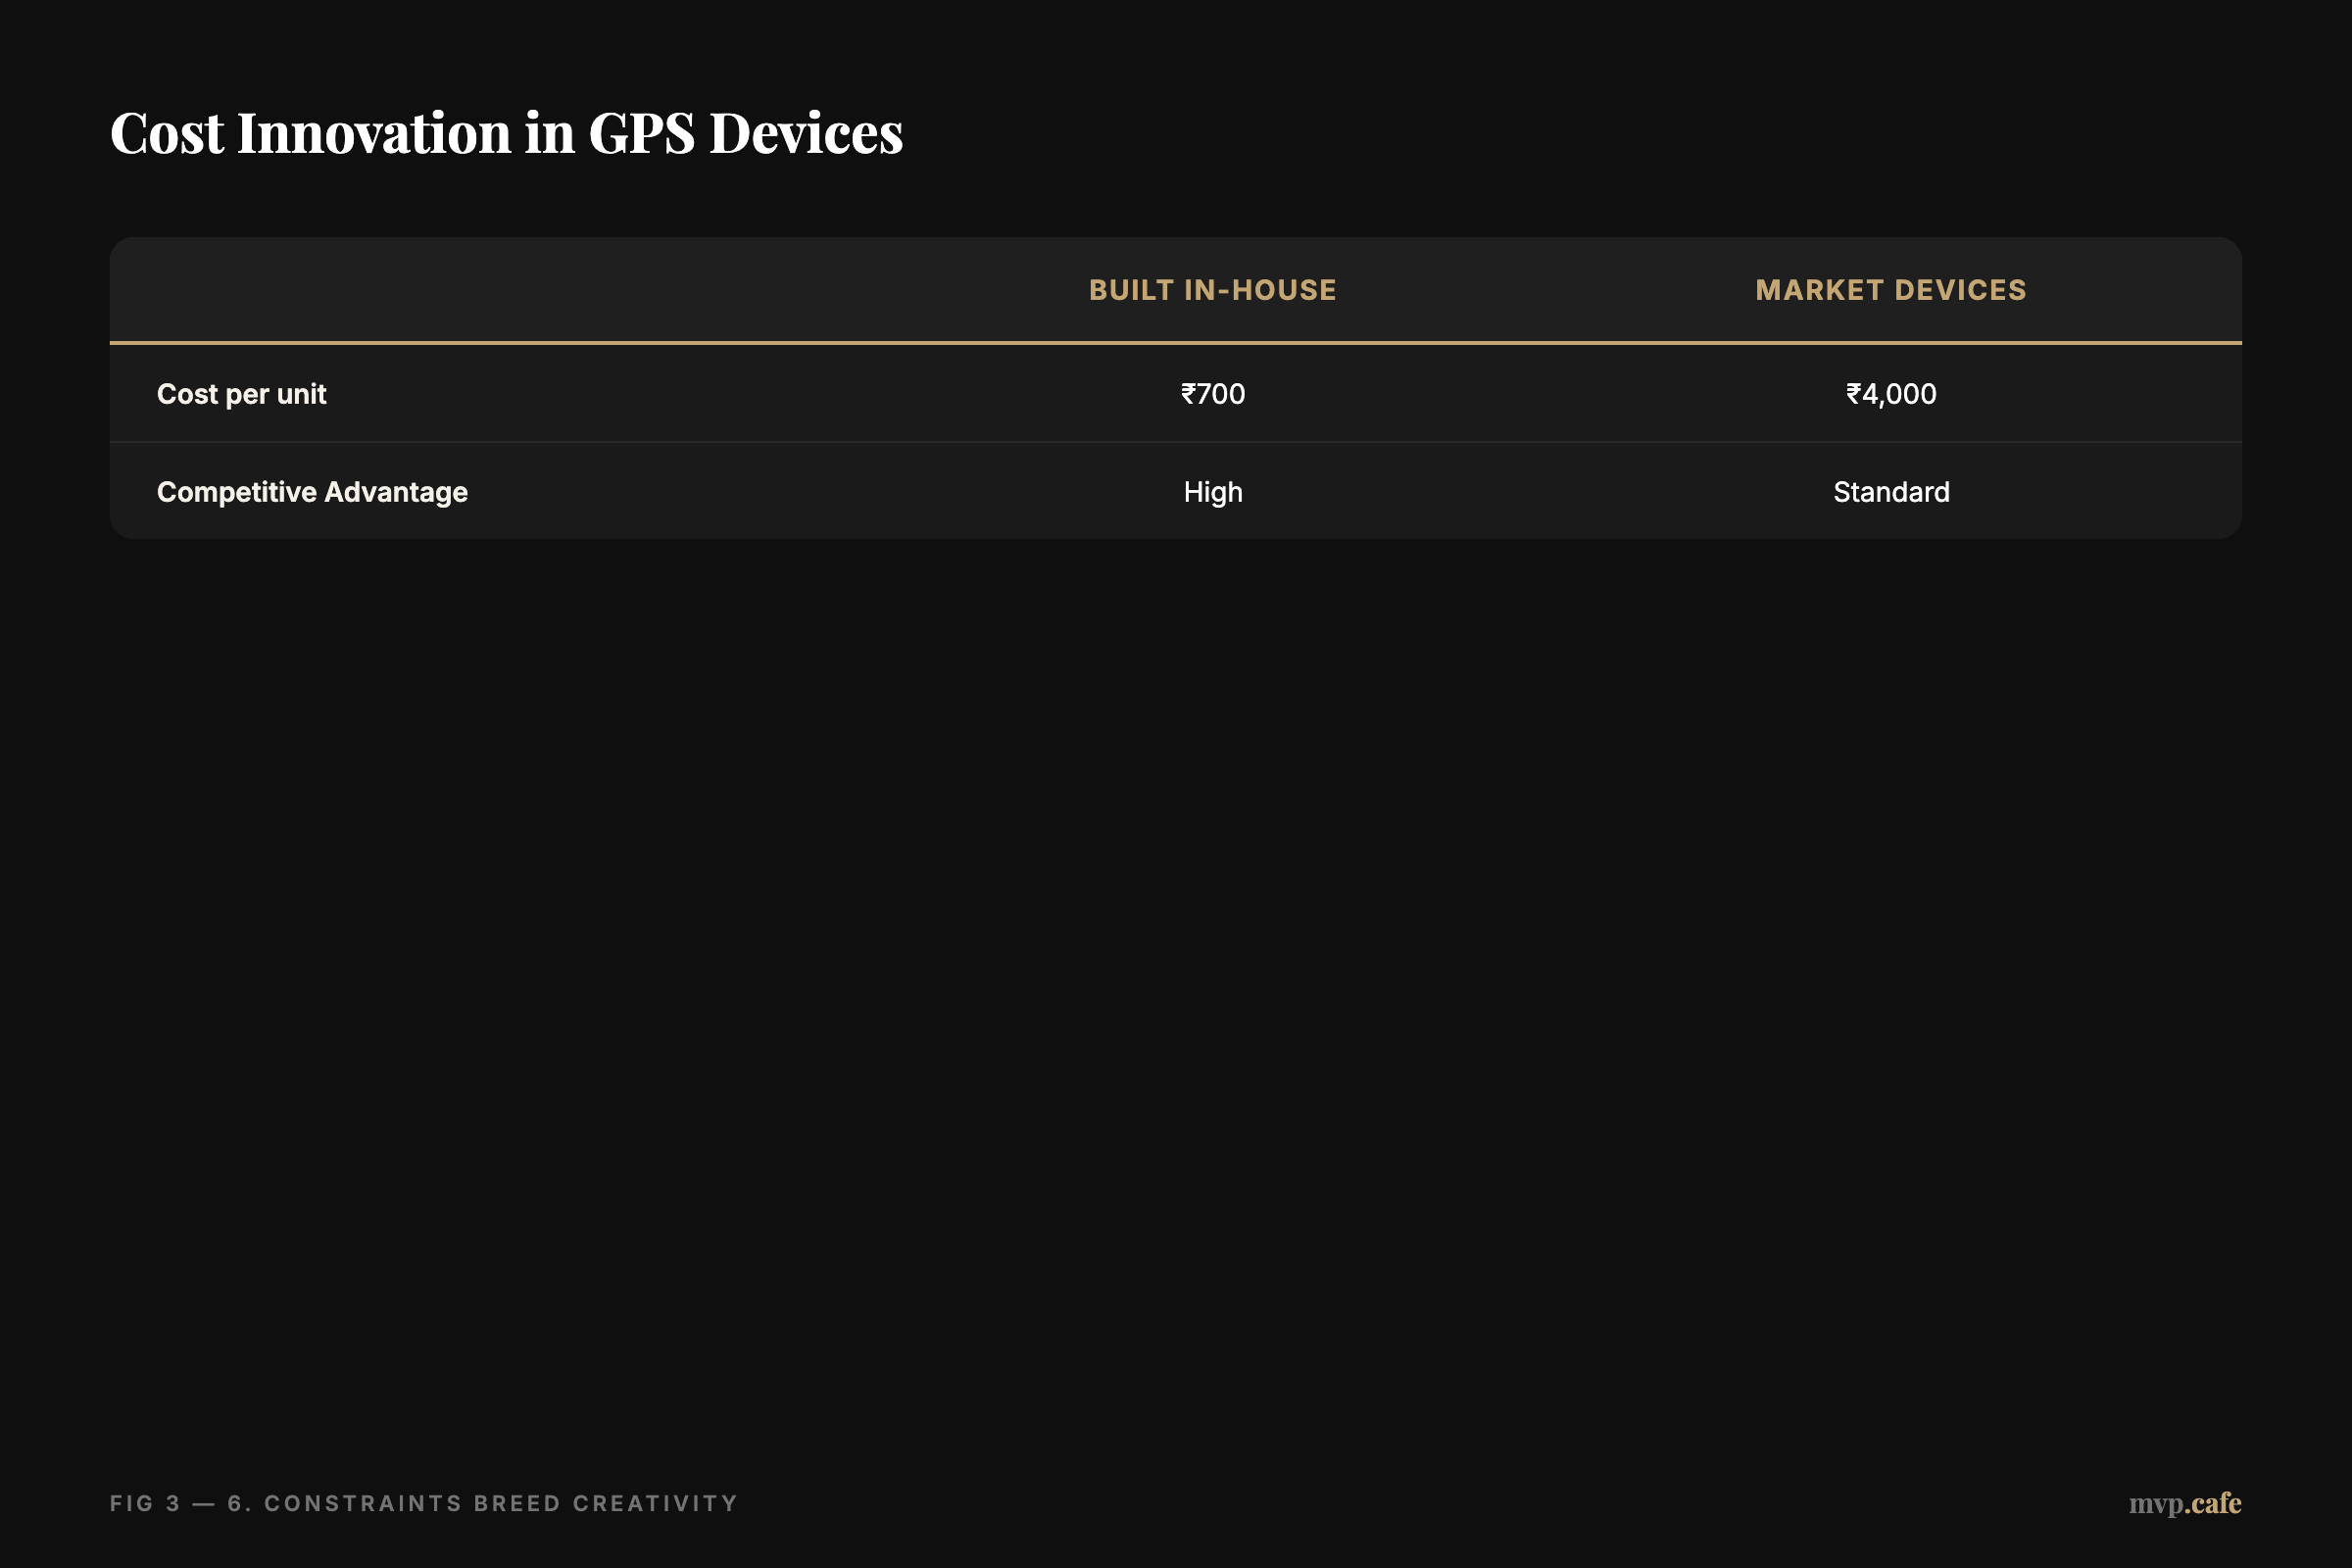
Task: Click the High advantage cell
Action: click(1212, 492)
